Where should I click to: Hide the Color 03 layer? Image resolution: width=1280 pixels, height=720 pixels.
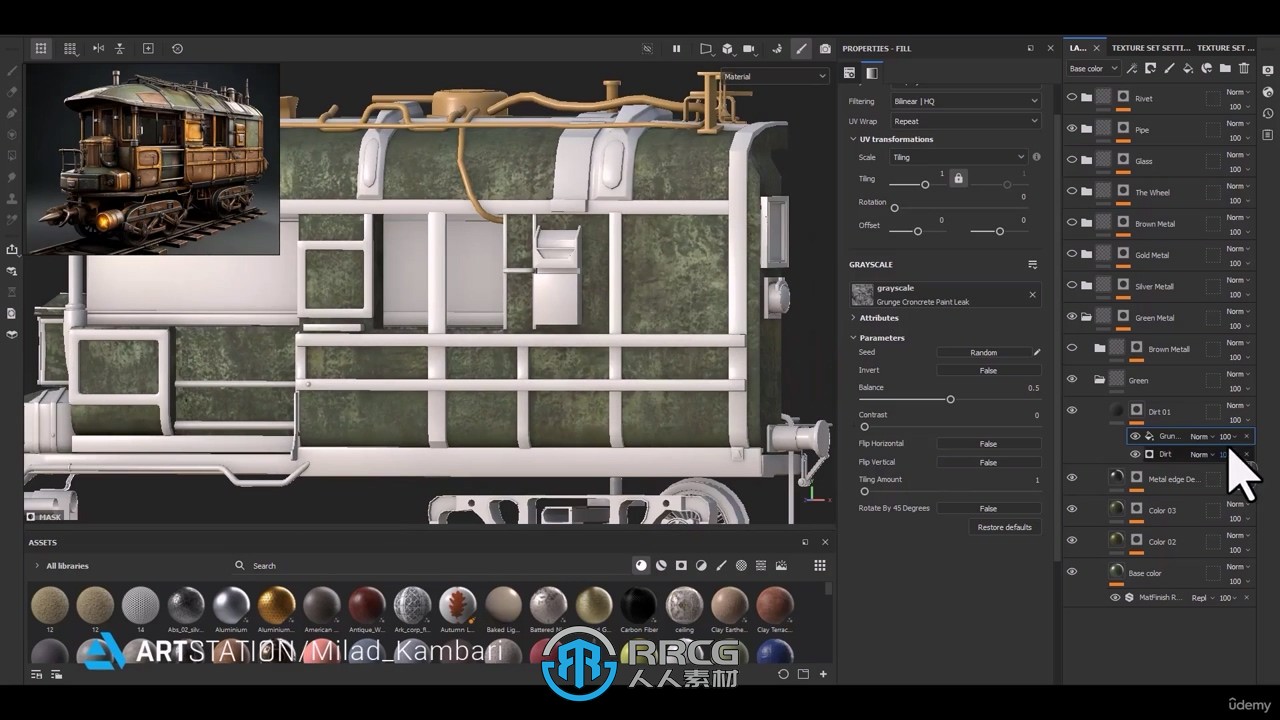tap(1072, 510)
